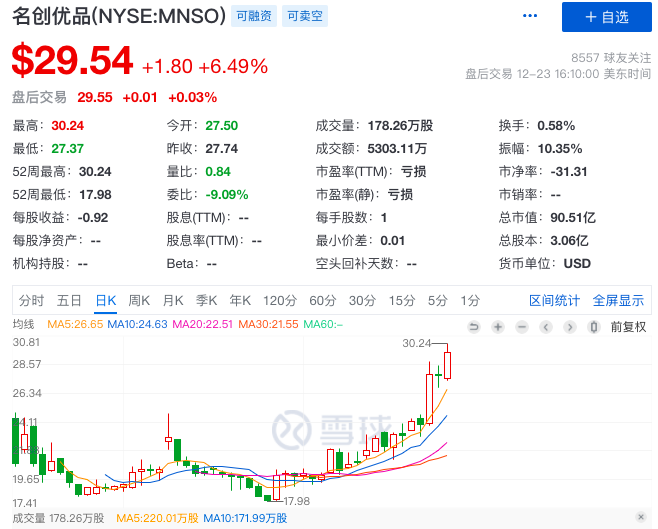Select the 1分 interval tab

point(470,300)
